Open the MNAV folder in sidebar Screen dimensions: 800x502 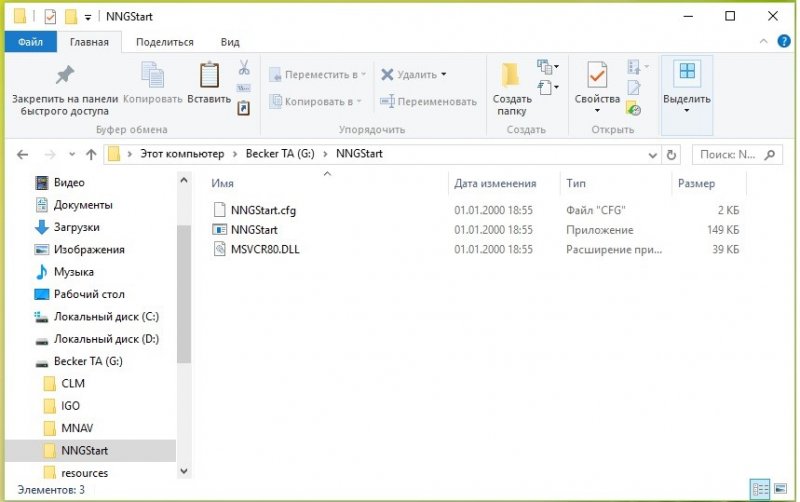(77, 428)
